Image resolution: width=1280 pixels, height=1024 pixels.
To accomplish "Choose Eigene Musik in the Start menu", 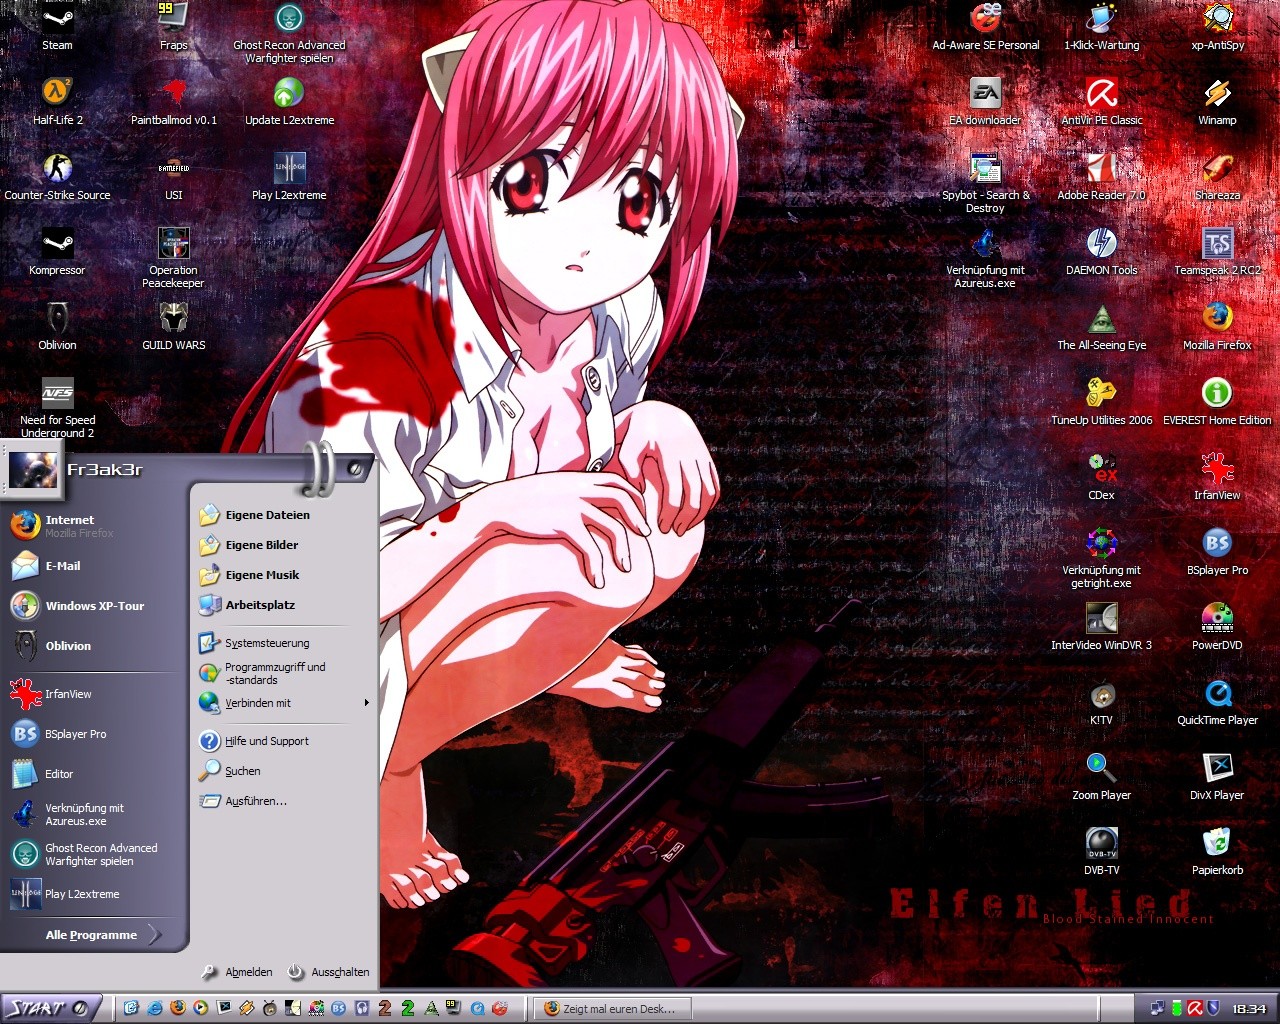I will click(262, 575).
